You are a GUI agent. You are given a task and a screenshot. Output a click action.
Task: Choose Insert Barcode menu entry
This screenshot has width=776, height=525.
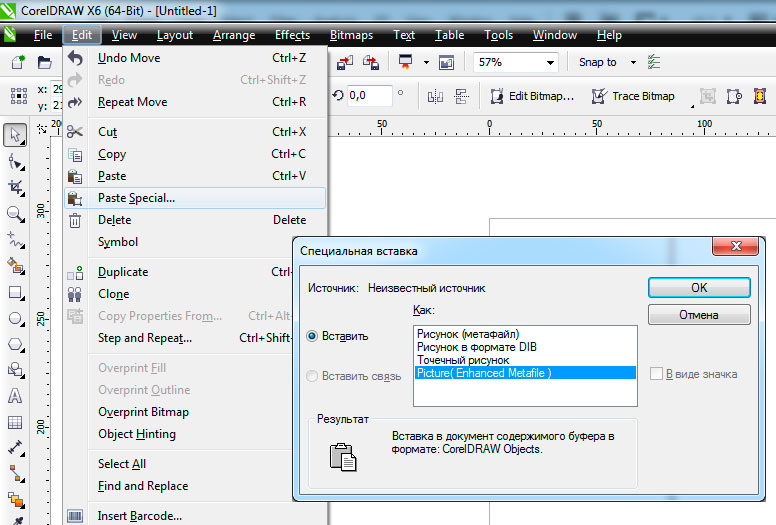click(x=195, y=515)
